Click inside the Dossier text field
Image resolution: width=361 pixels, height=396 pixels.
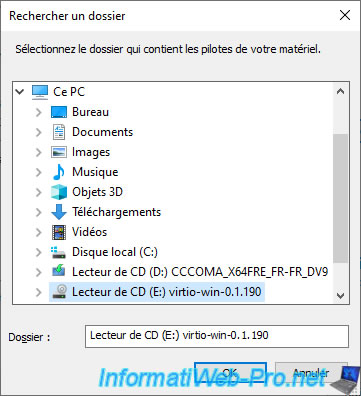pyautogui.click(x=217, y=336)
